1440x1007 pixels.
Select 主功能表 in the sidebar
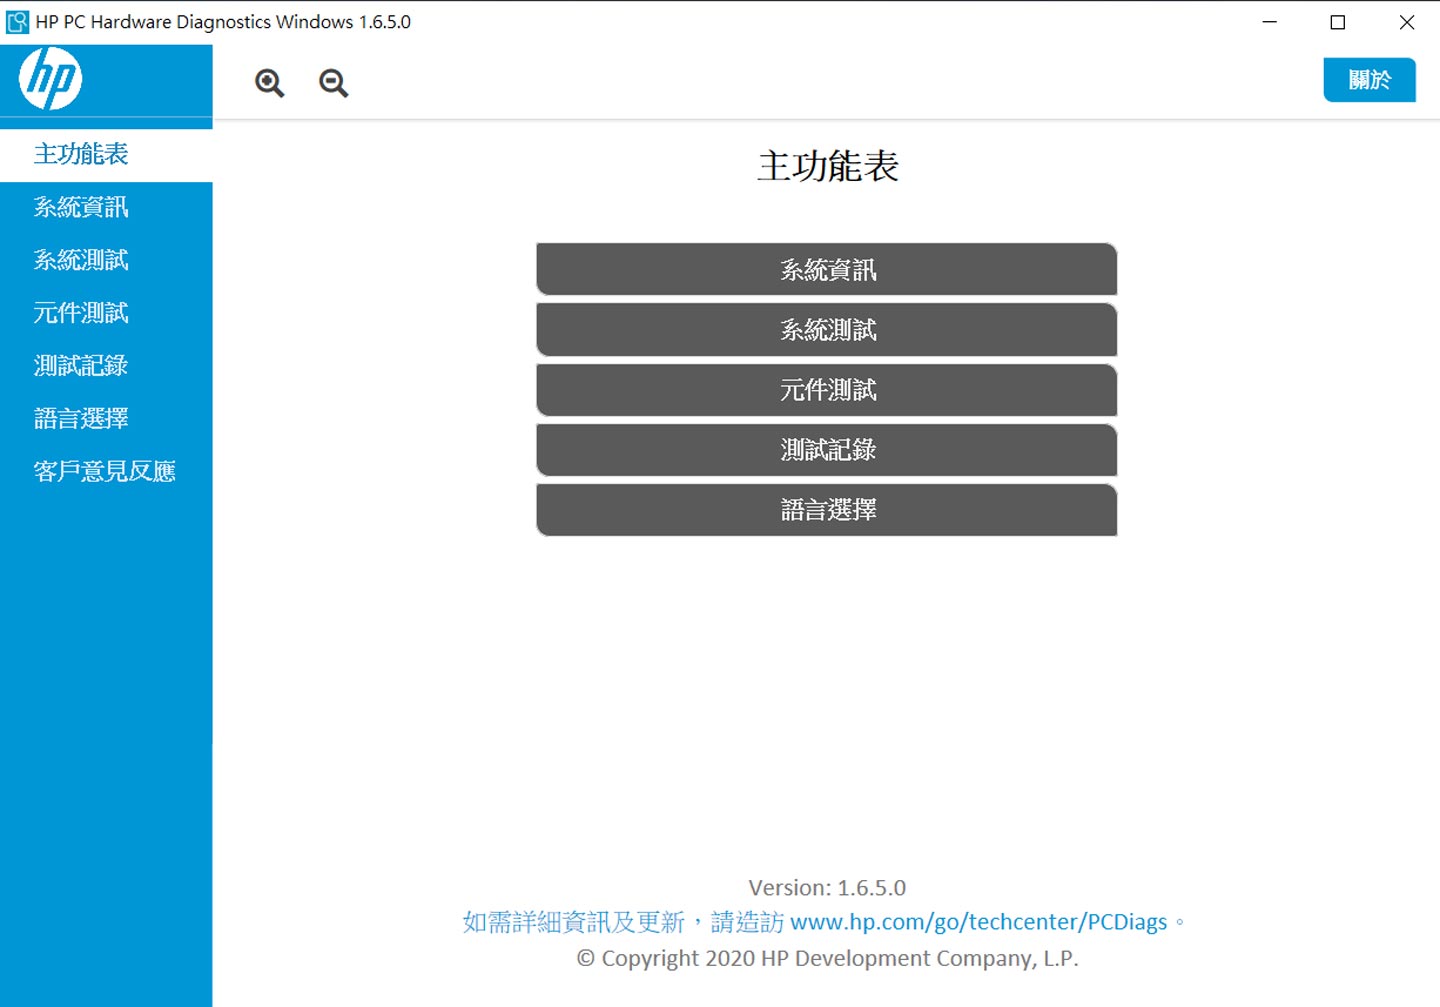click(80, 154)
